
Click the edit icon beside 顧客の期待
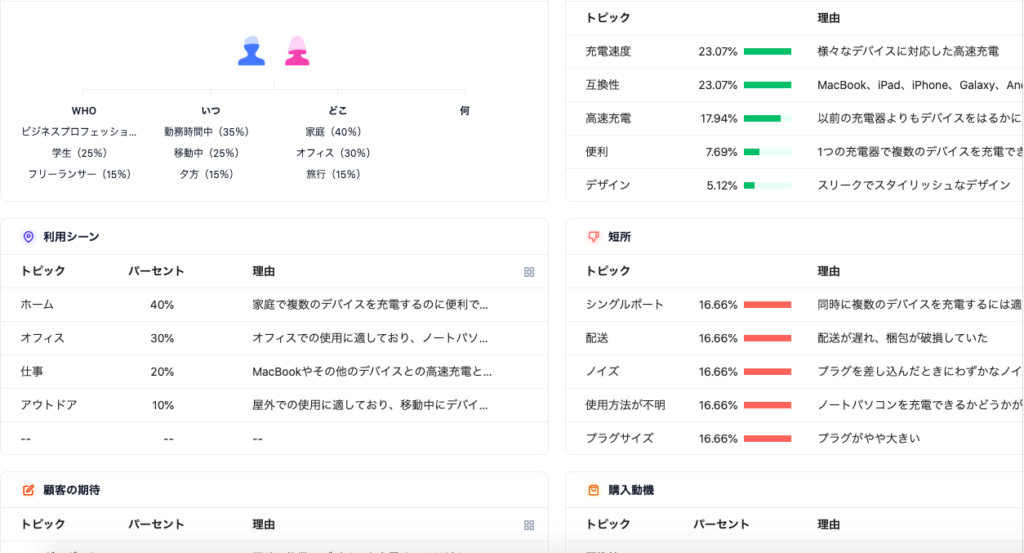pos(28,490)
